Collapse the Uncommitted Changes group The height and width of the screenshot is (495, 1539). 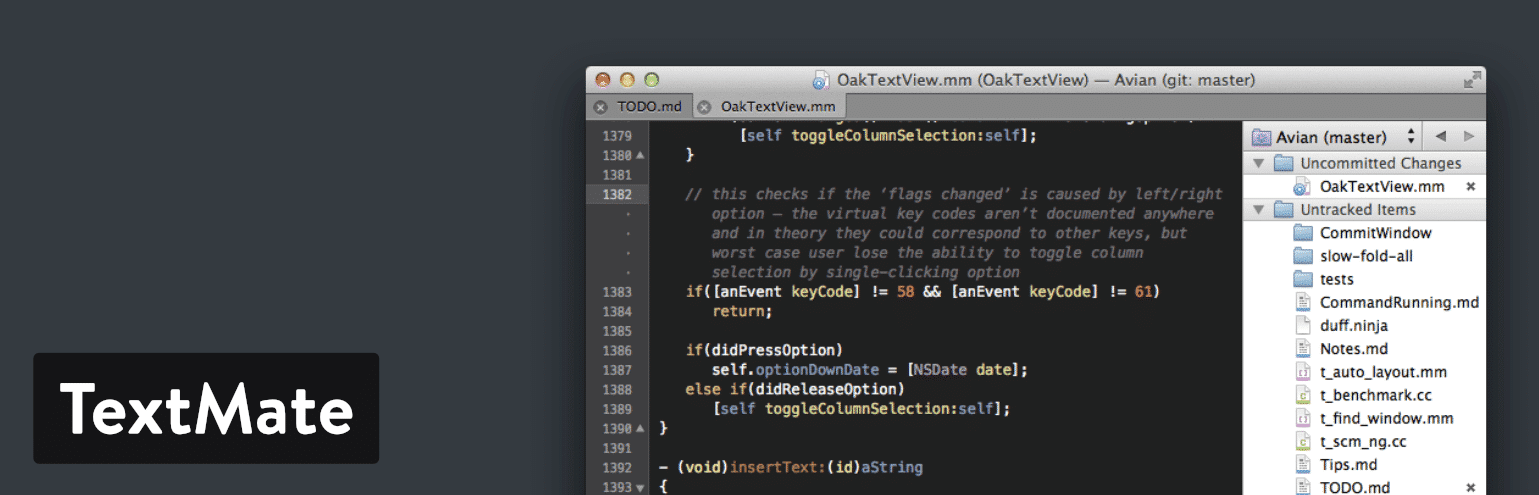(x=1258, y=163)
